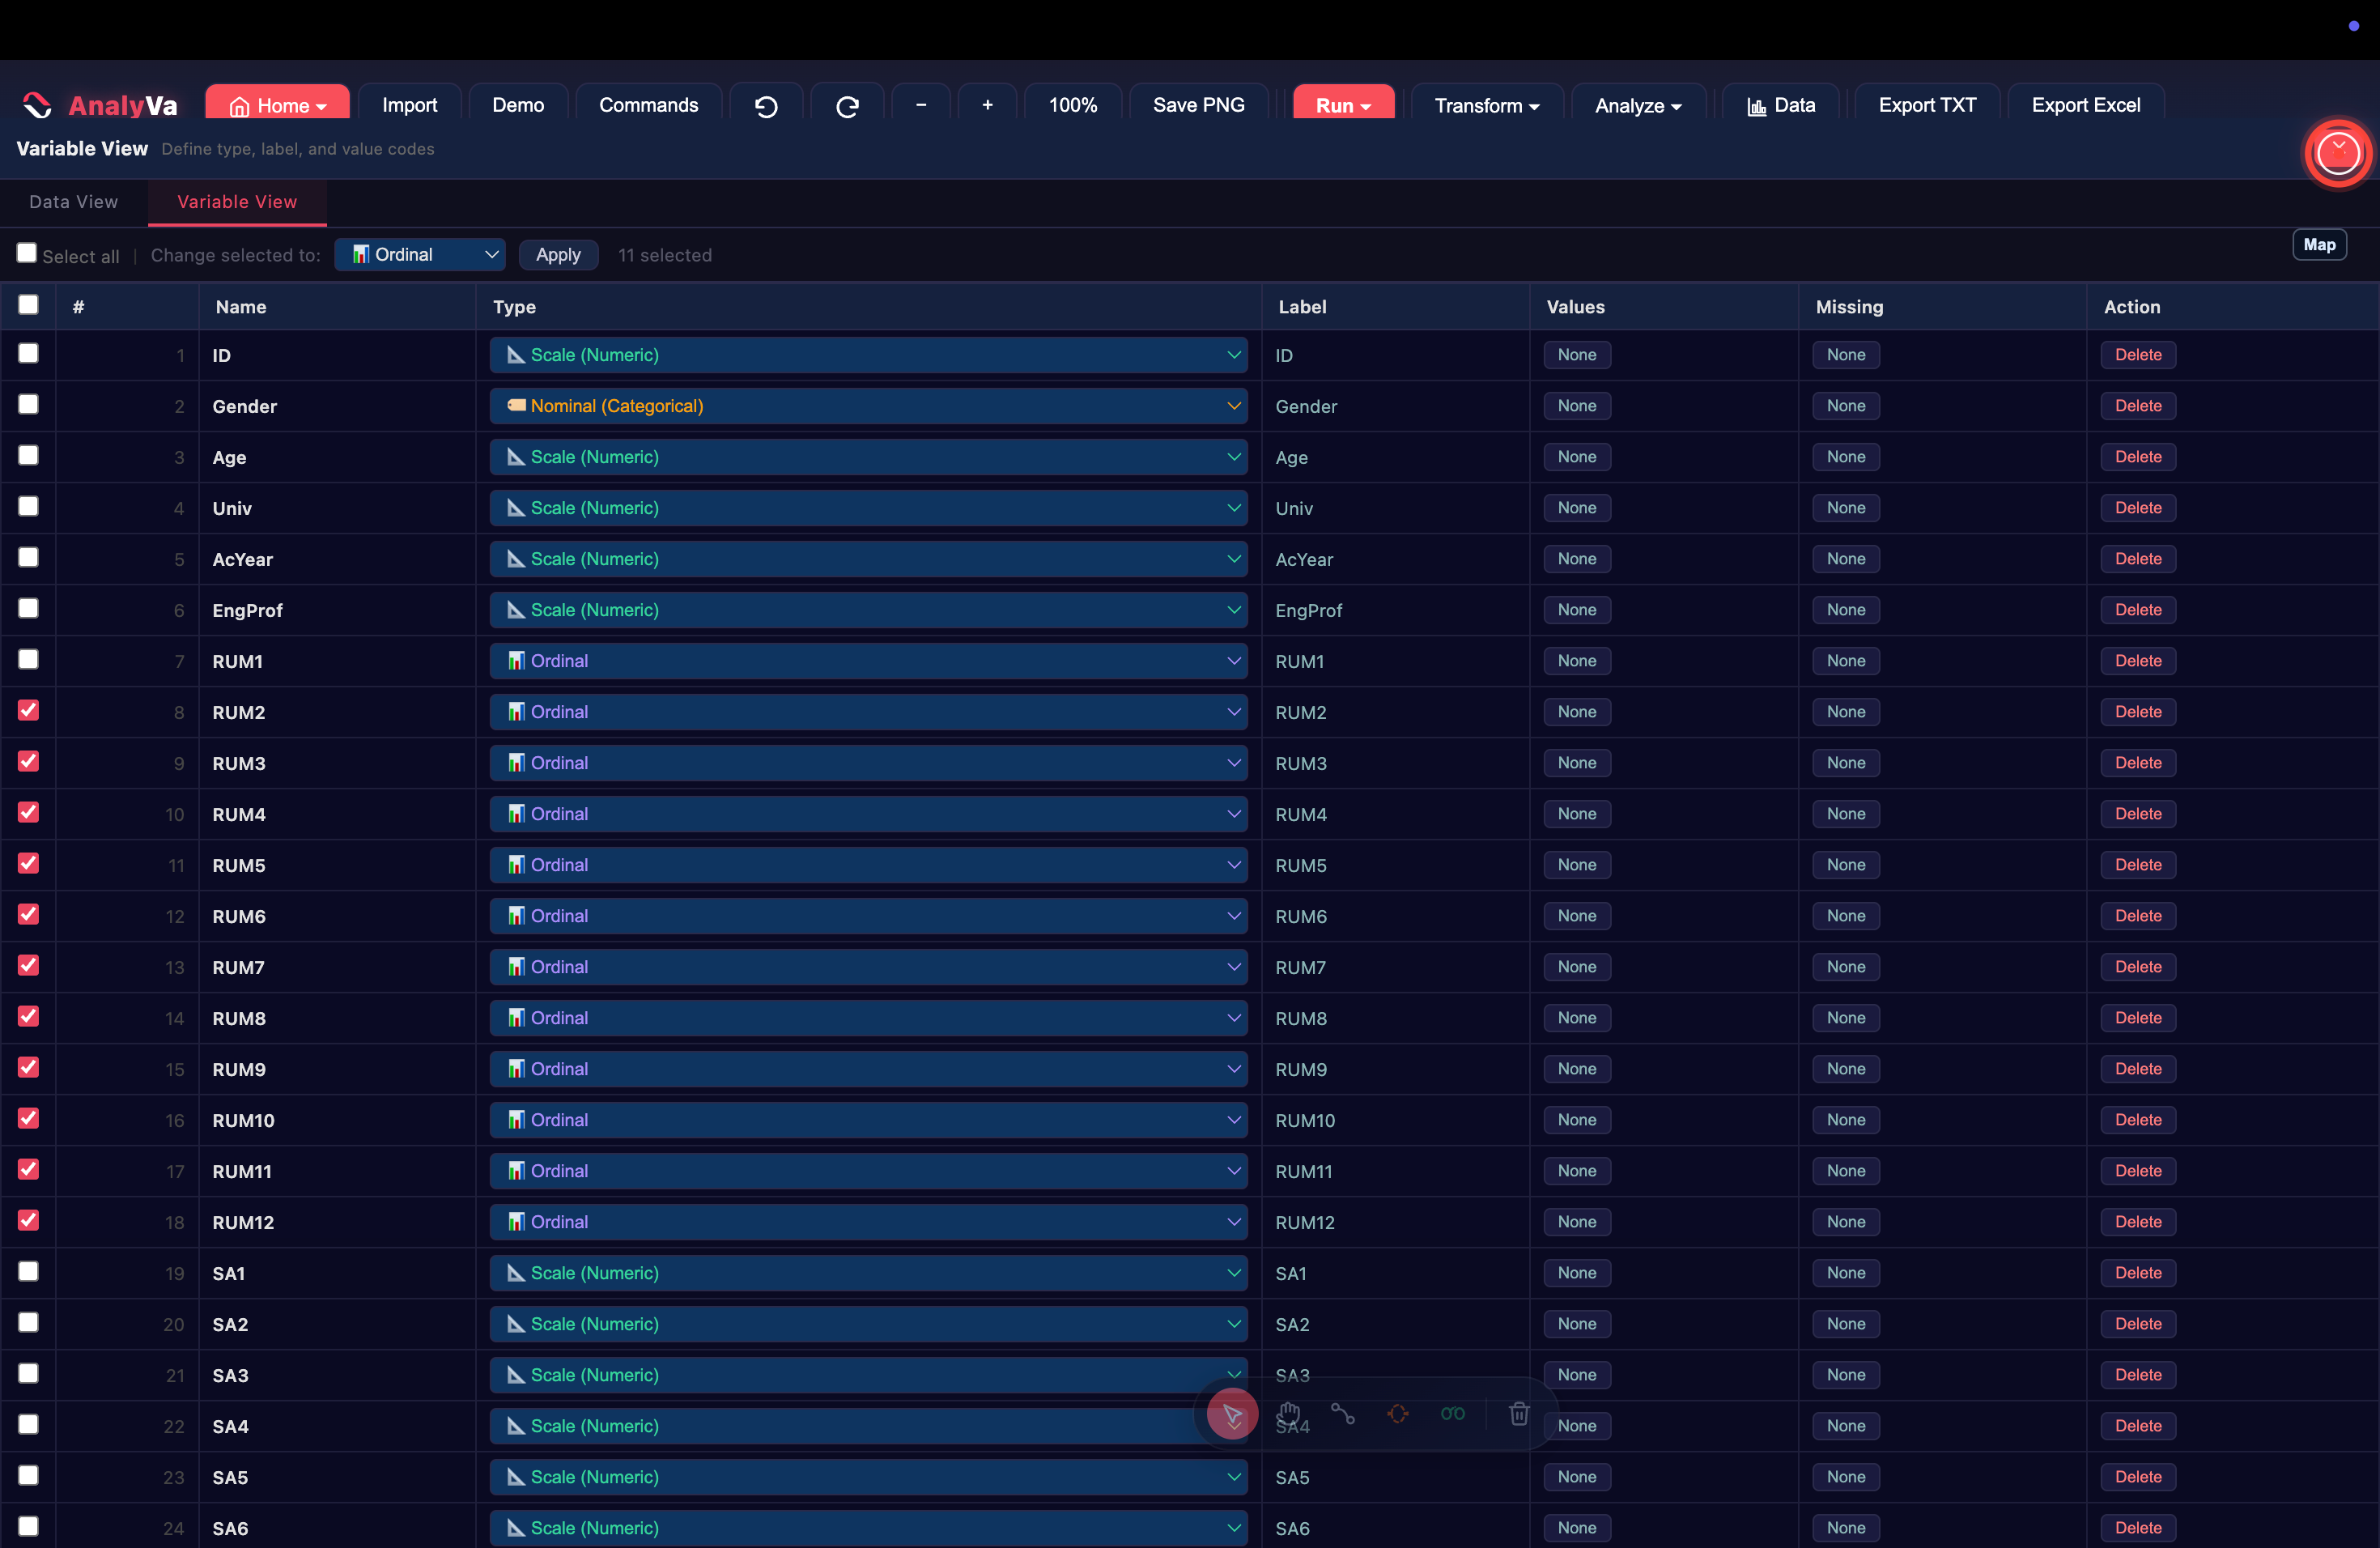Open the Transform menu
The height and width of the screenshot is (1548, 2380).
[1487, 105]
